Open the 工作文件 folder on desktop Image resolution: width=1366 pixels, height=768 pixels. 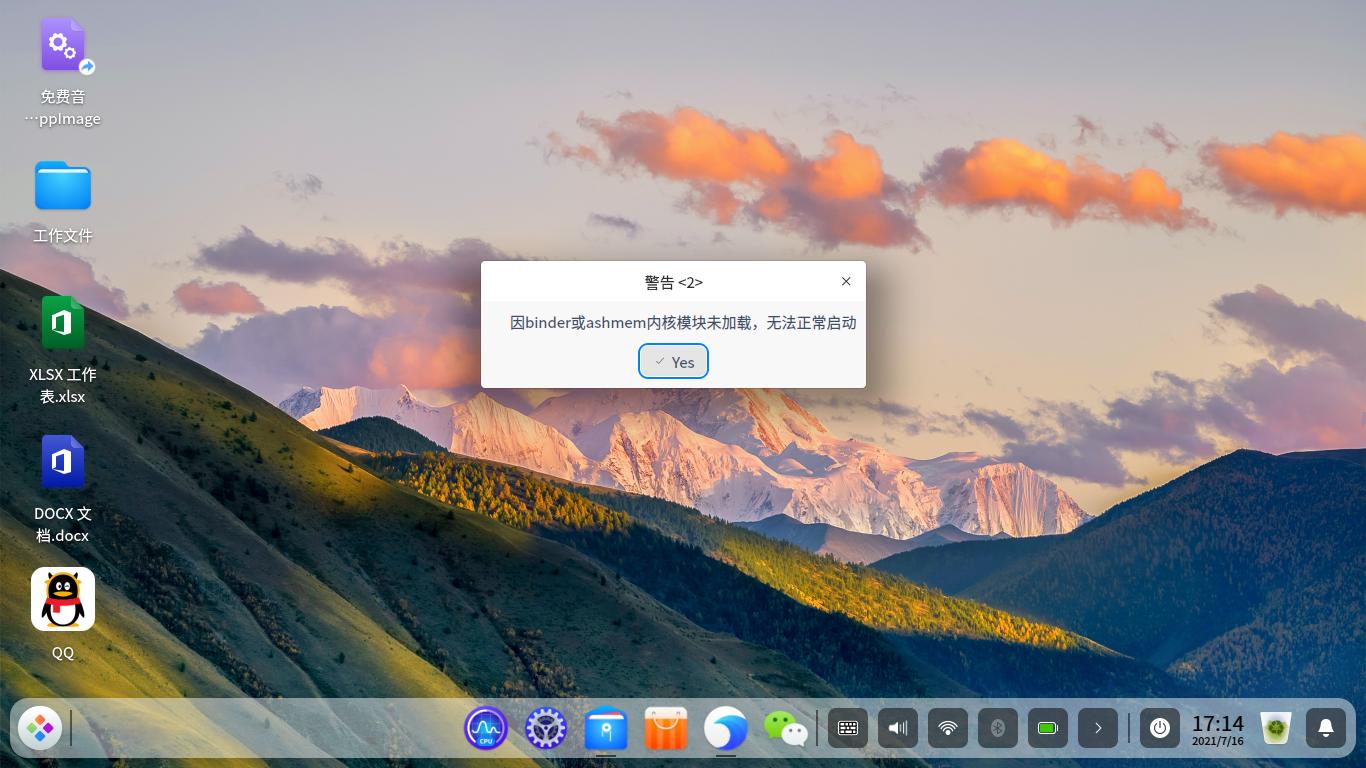point(63,186)
